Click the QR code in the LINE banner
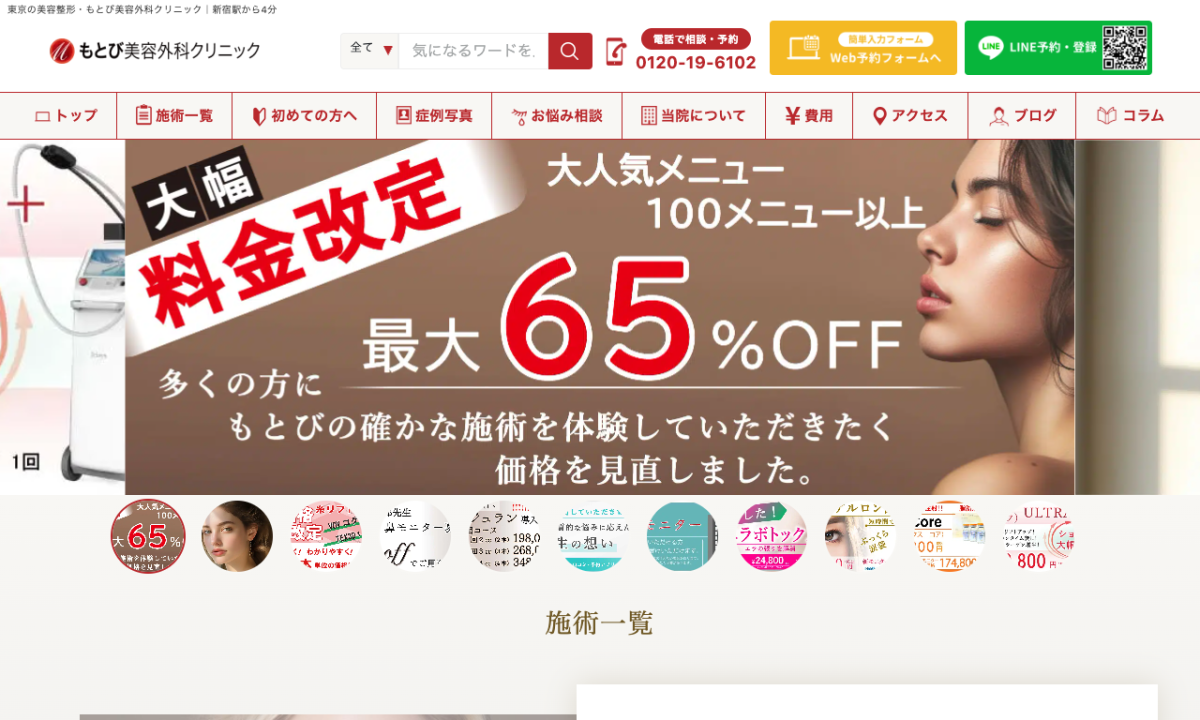Viewport: 1200px width, 720px height. click(1125, 48)
